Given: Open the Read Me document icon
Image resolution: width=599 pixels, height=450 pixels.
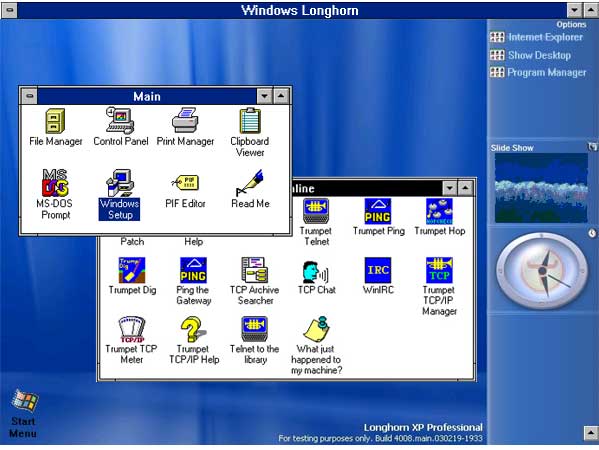Looking at the screenshot, I should [250, 189].
